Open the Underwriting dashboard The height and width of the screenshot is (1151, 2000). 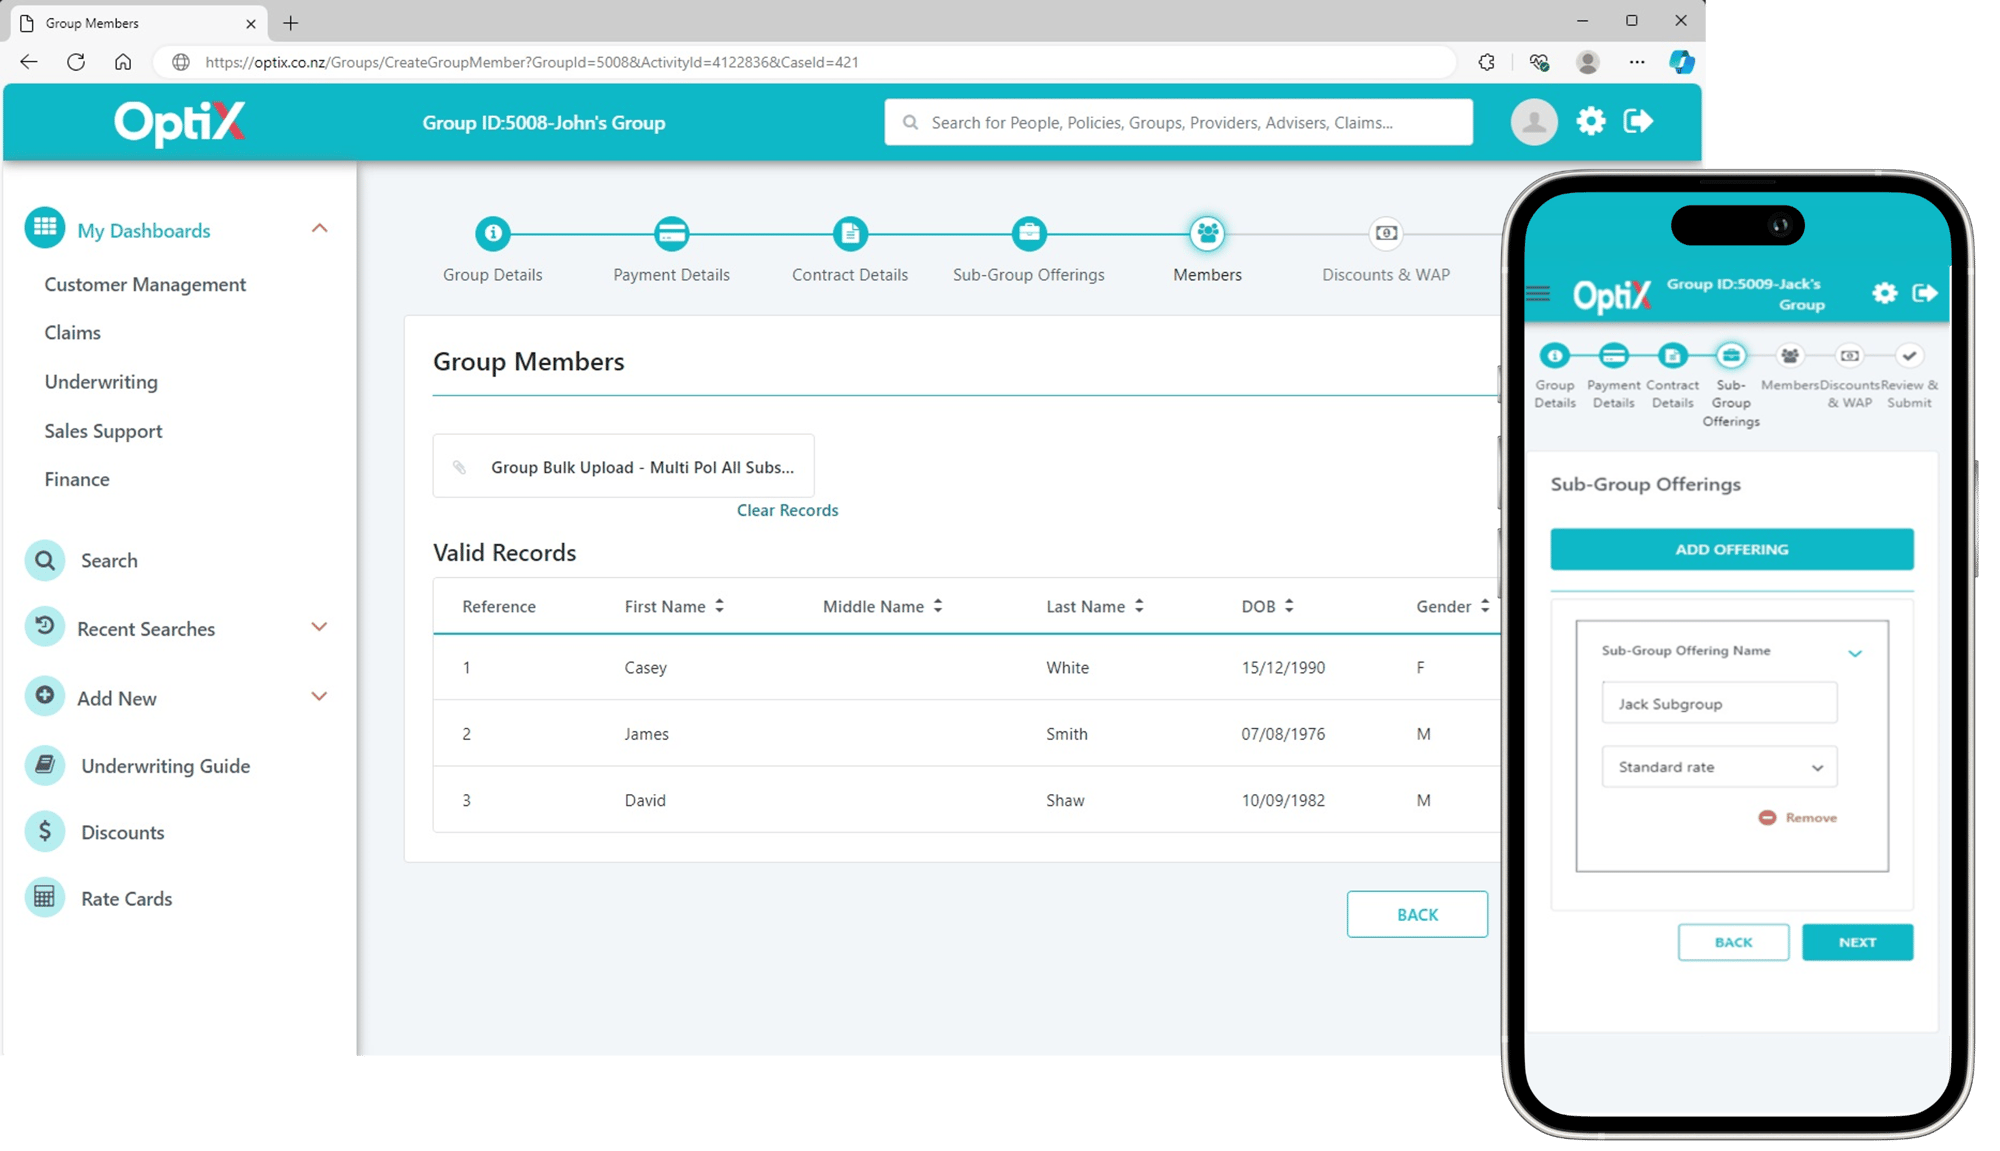point(101,381)
